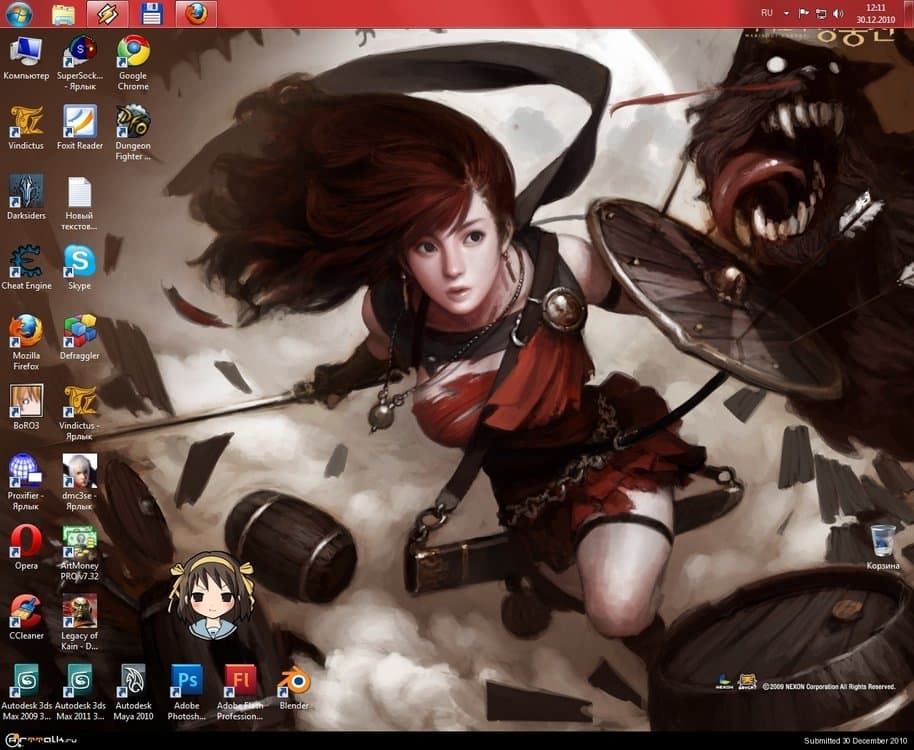The image size is (914, 750).
Task: Click the RU language indicator
Action: (767, 14)
